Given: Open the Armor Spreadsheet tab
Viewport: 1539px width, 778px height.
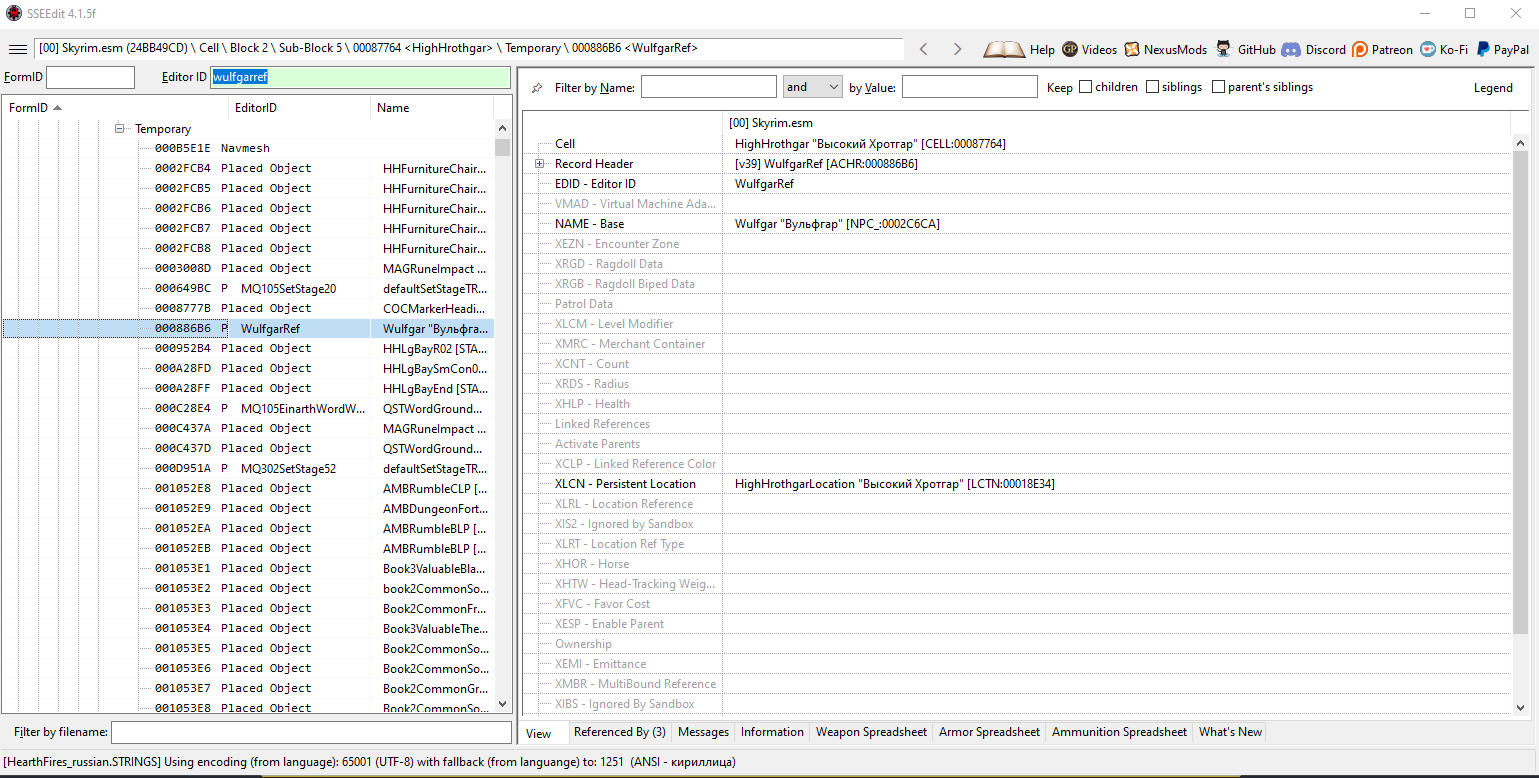Looking at the screenshot, I should pos(989,732).
